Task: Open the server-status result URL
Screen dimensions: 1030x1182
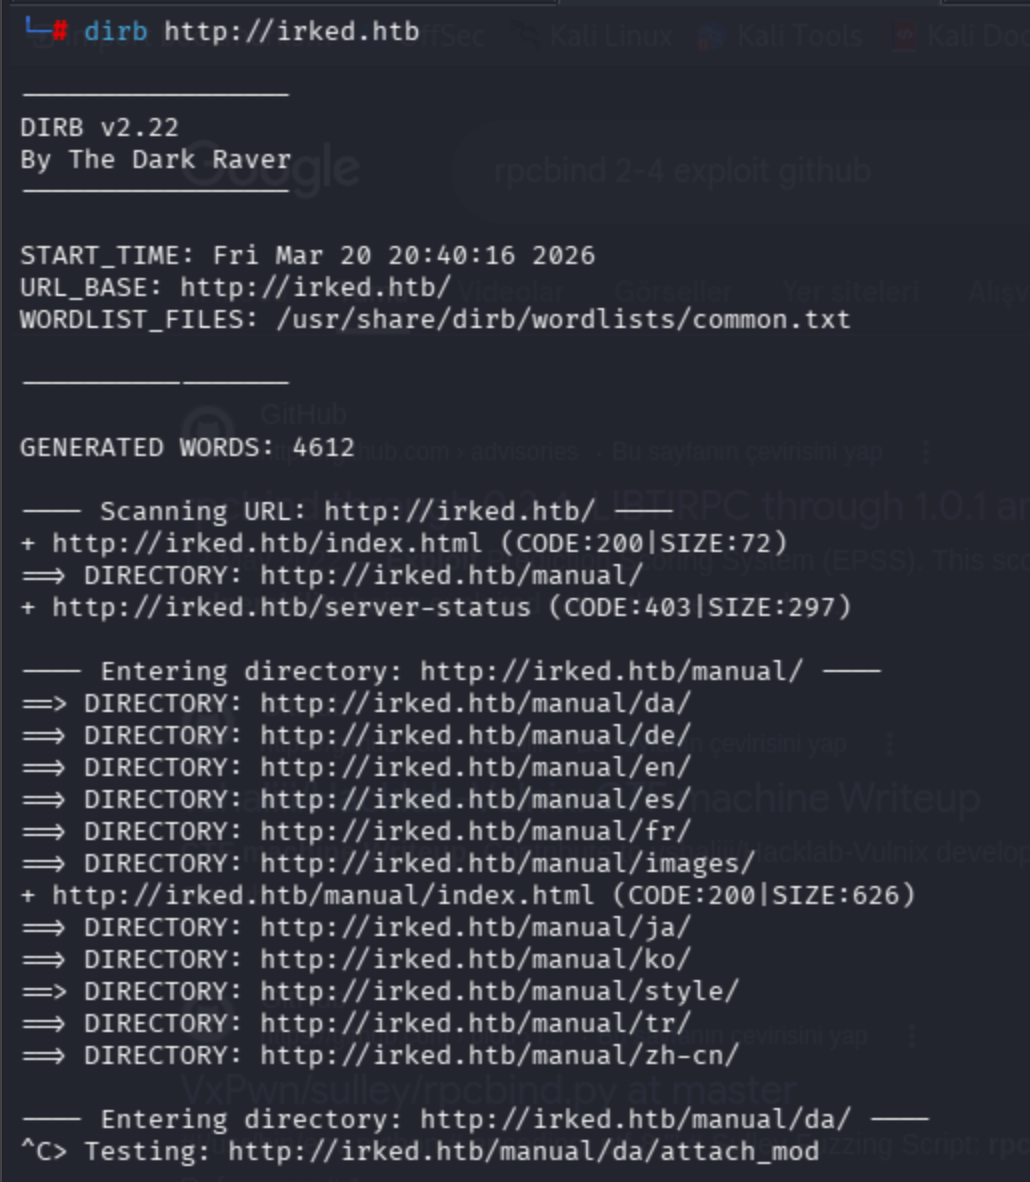Action: pos(290,607)
